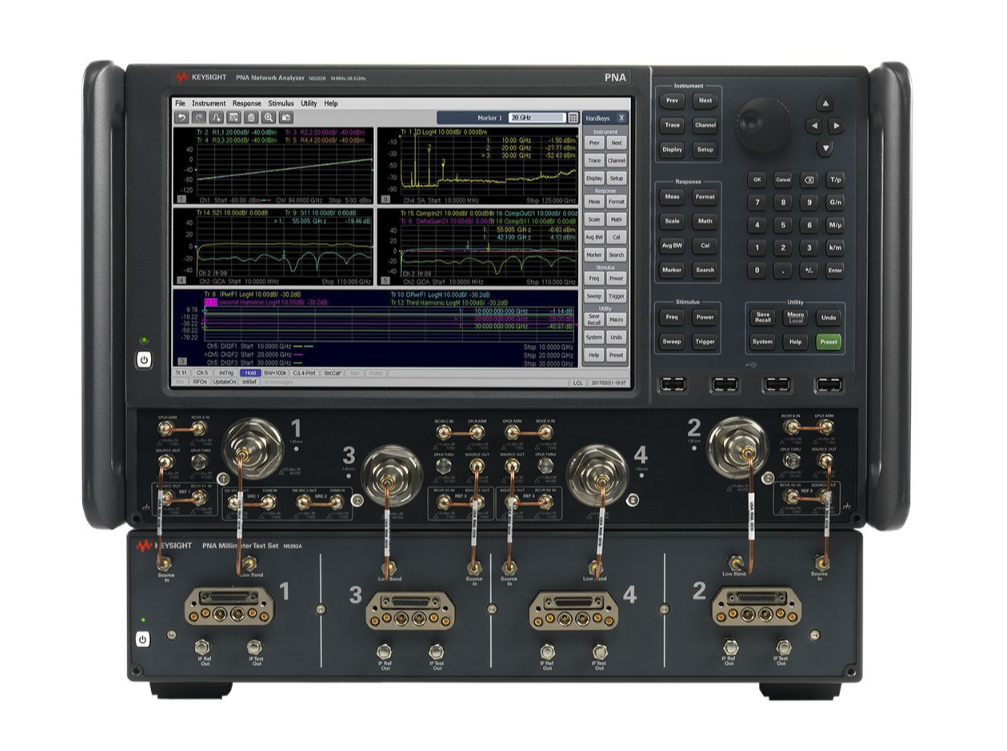Viewport: 1007px width, 751px height.
Task: Click the touch pointer icon in the toolbar
Action: click(215, 117)
